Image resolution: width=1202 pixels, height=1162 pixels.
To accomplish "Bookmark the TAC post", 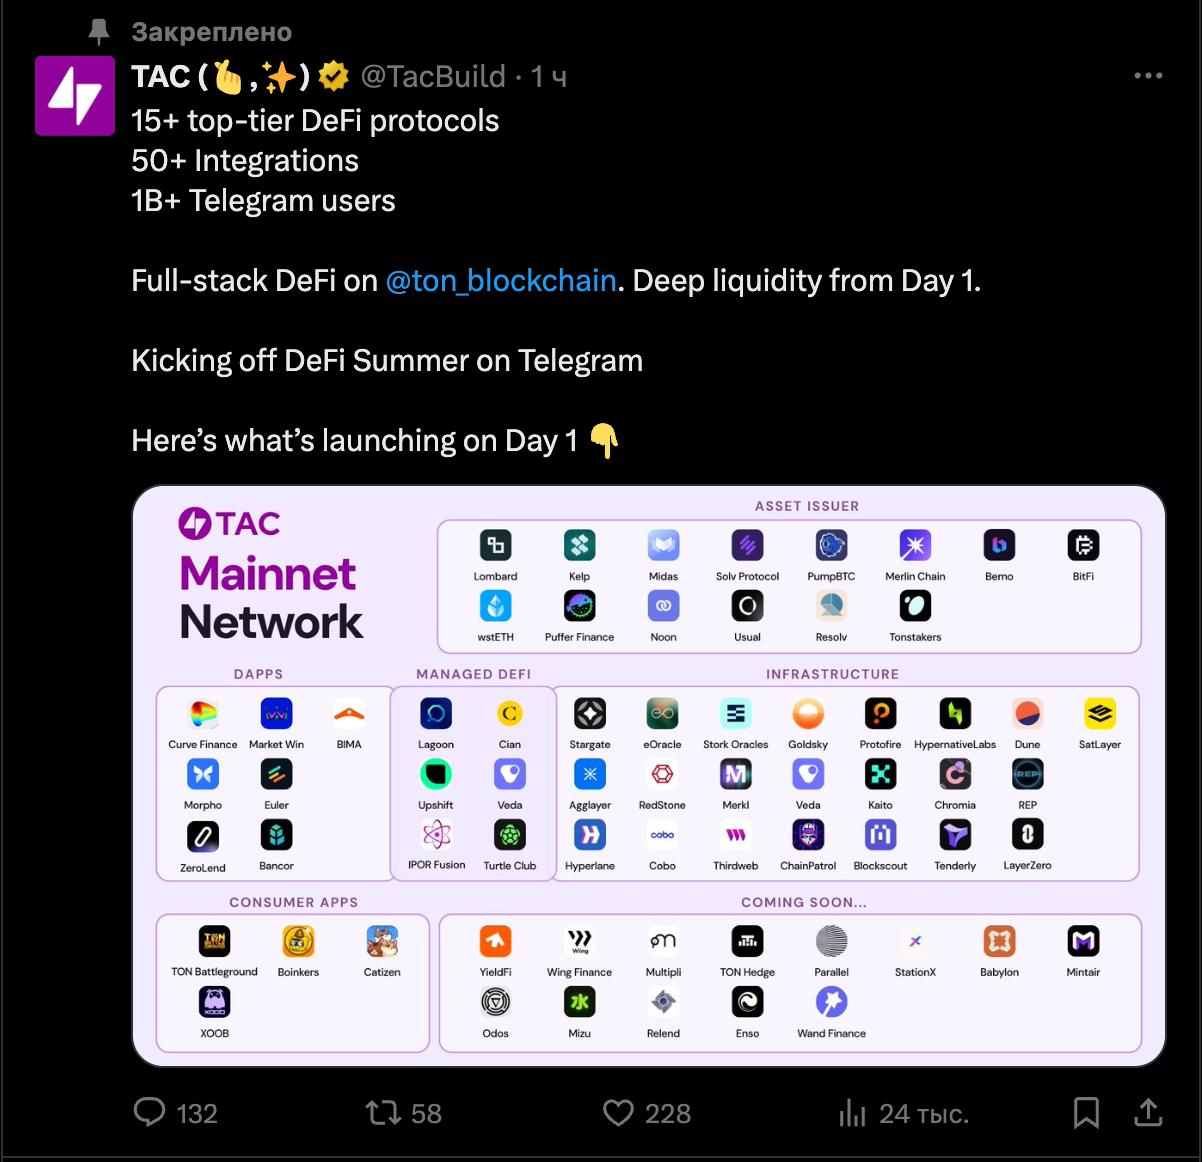I will [x=1086, y=1112].
